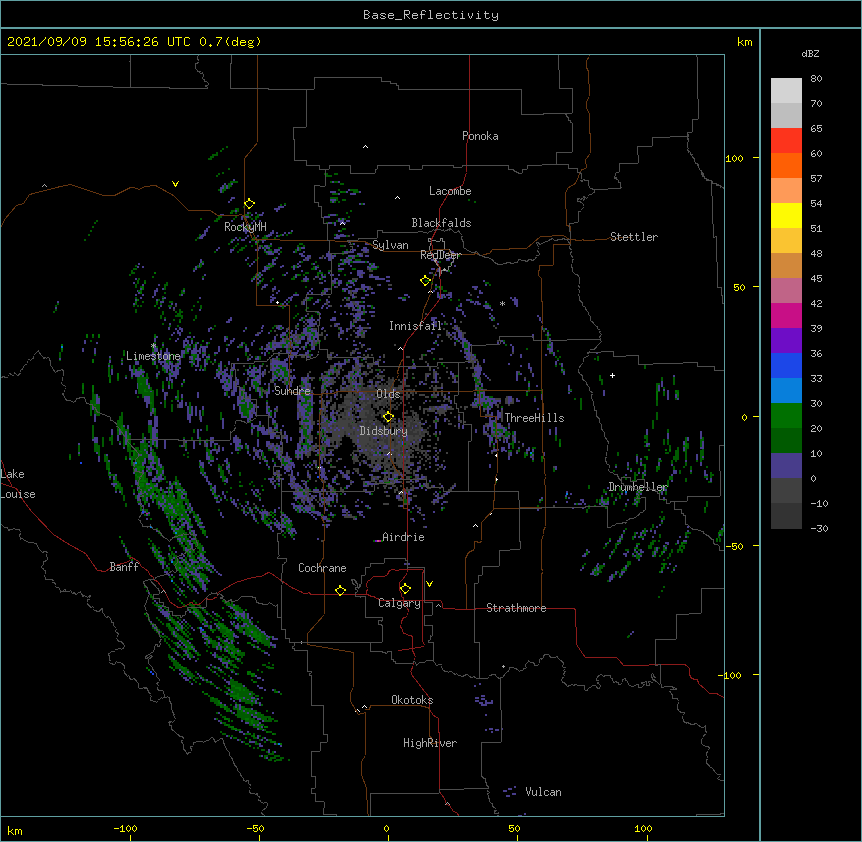The height and width of the screenshot is (842, 862).
Task: Click the ThreeHills town label
Action: click(x=534, y=418)
